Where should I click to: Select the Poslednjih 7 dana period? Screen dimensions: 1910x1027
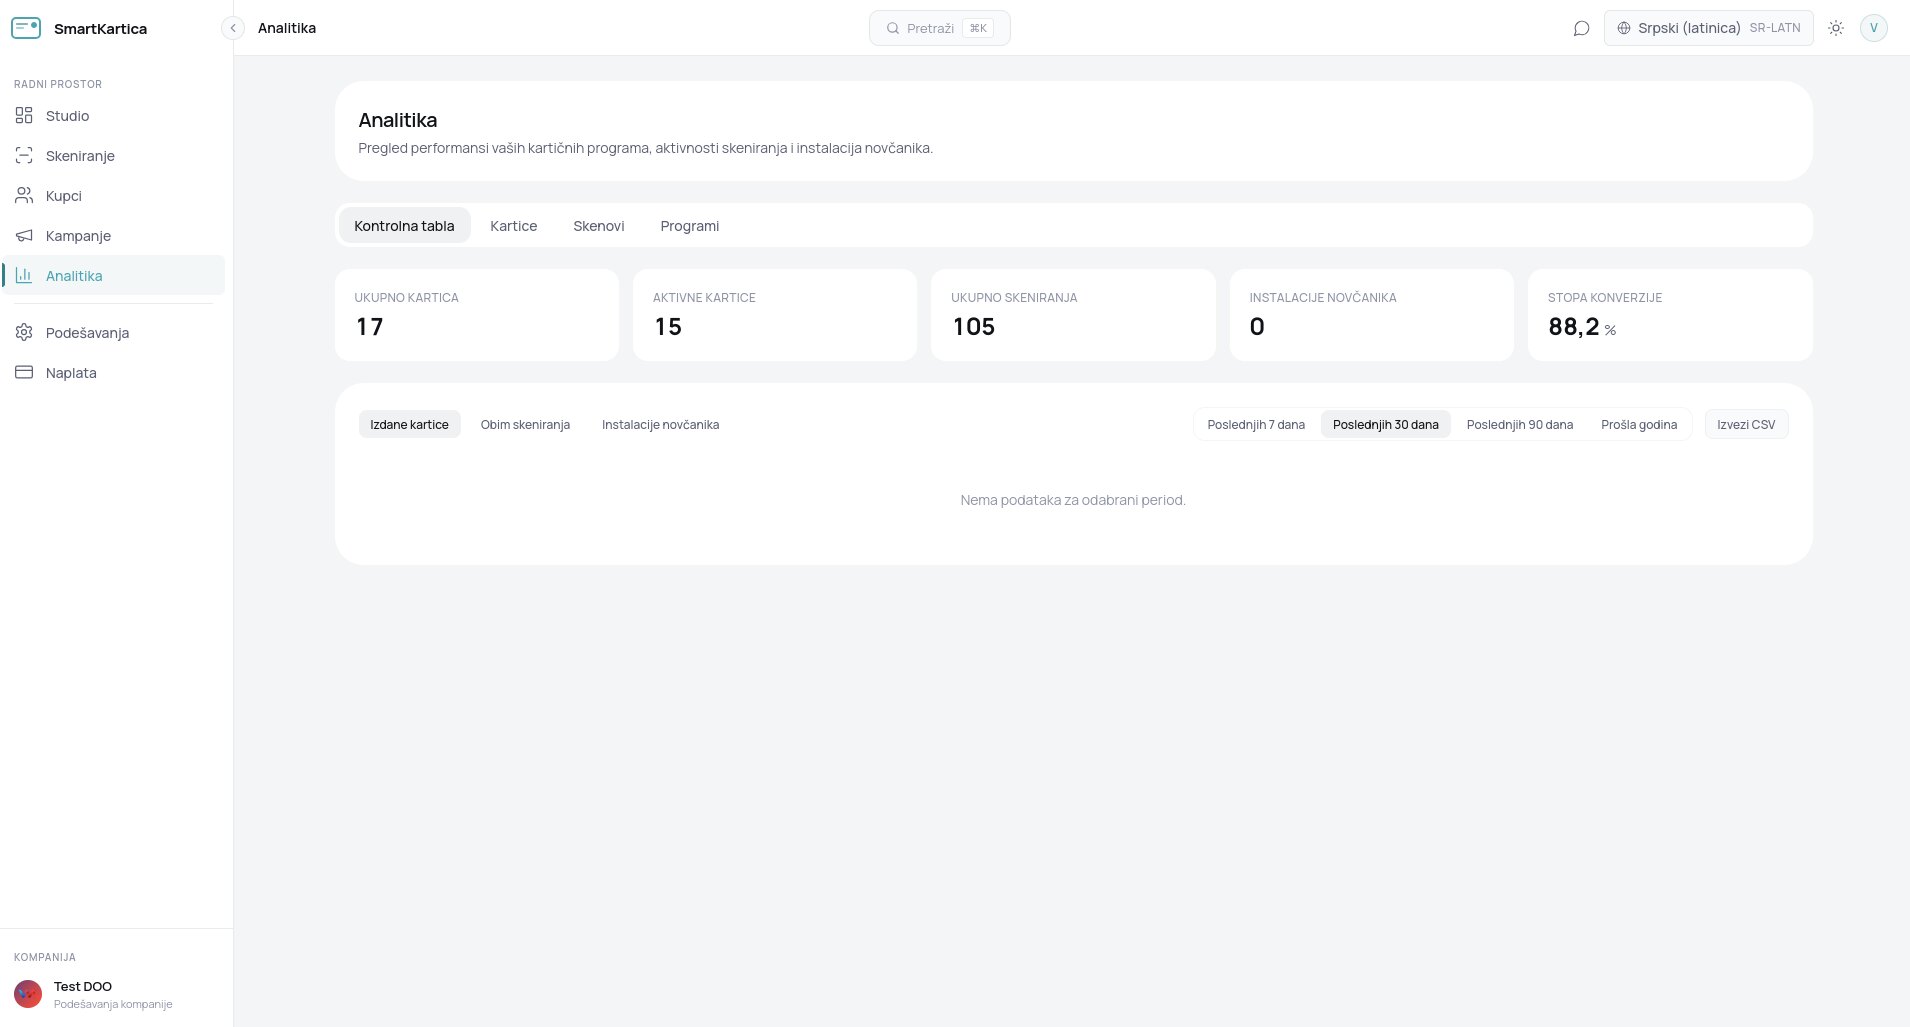coord(1256,425)
